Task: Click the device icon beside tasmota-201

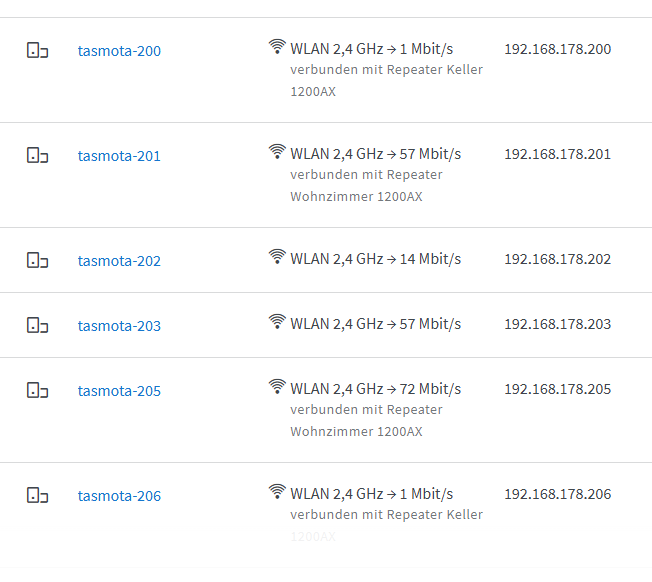Action: 37,155
